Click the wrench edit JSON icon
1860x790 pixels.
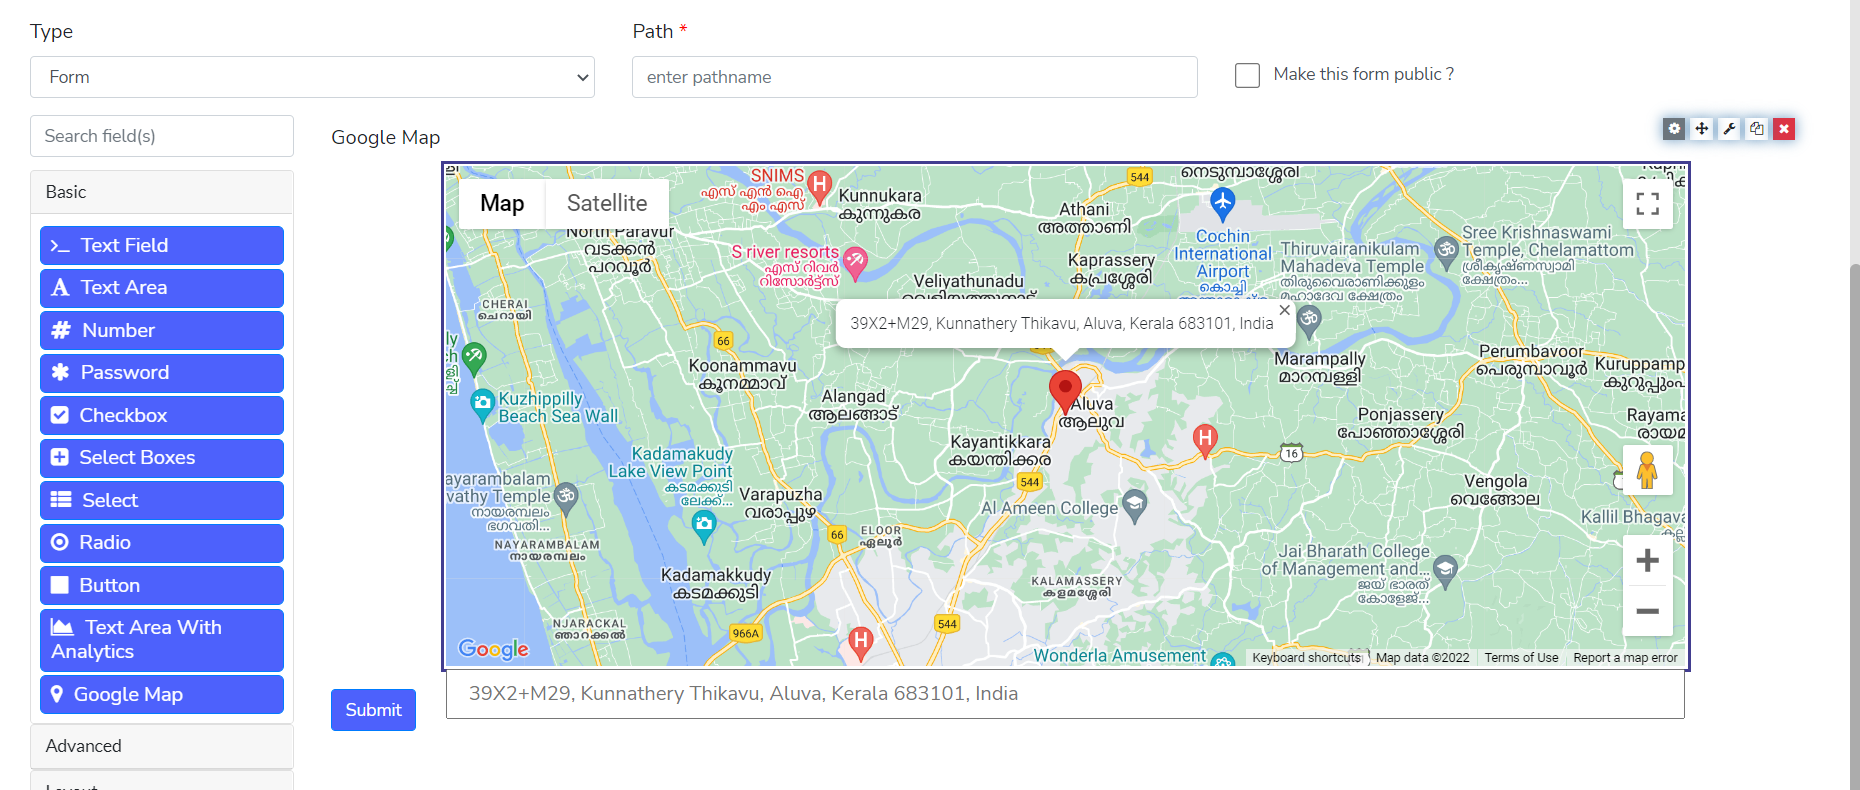tap(1729, 129)
